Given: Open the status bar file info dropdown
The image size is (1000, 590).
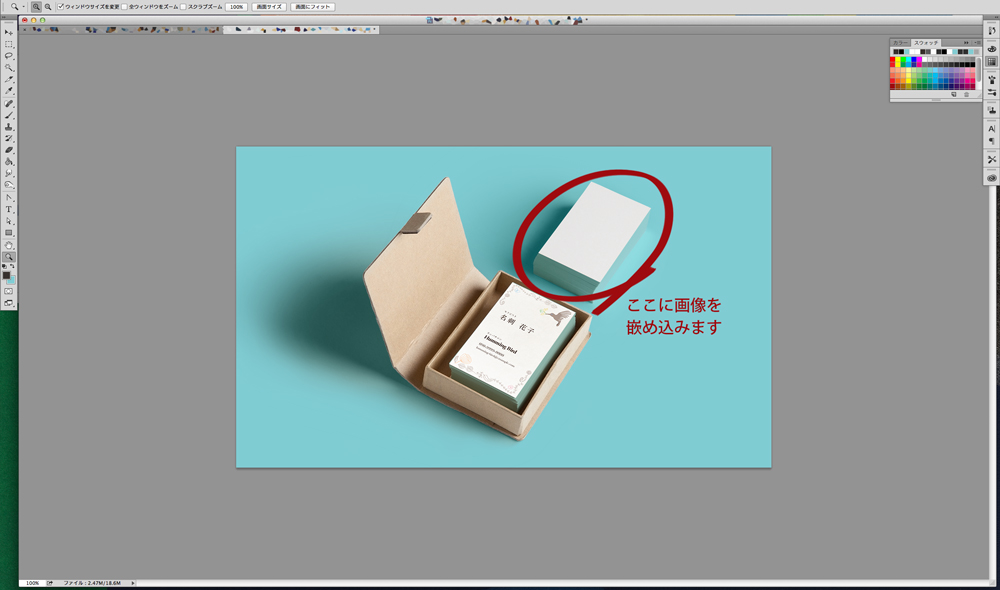Looking at the screenshot, I should (x=131, y=583).
